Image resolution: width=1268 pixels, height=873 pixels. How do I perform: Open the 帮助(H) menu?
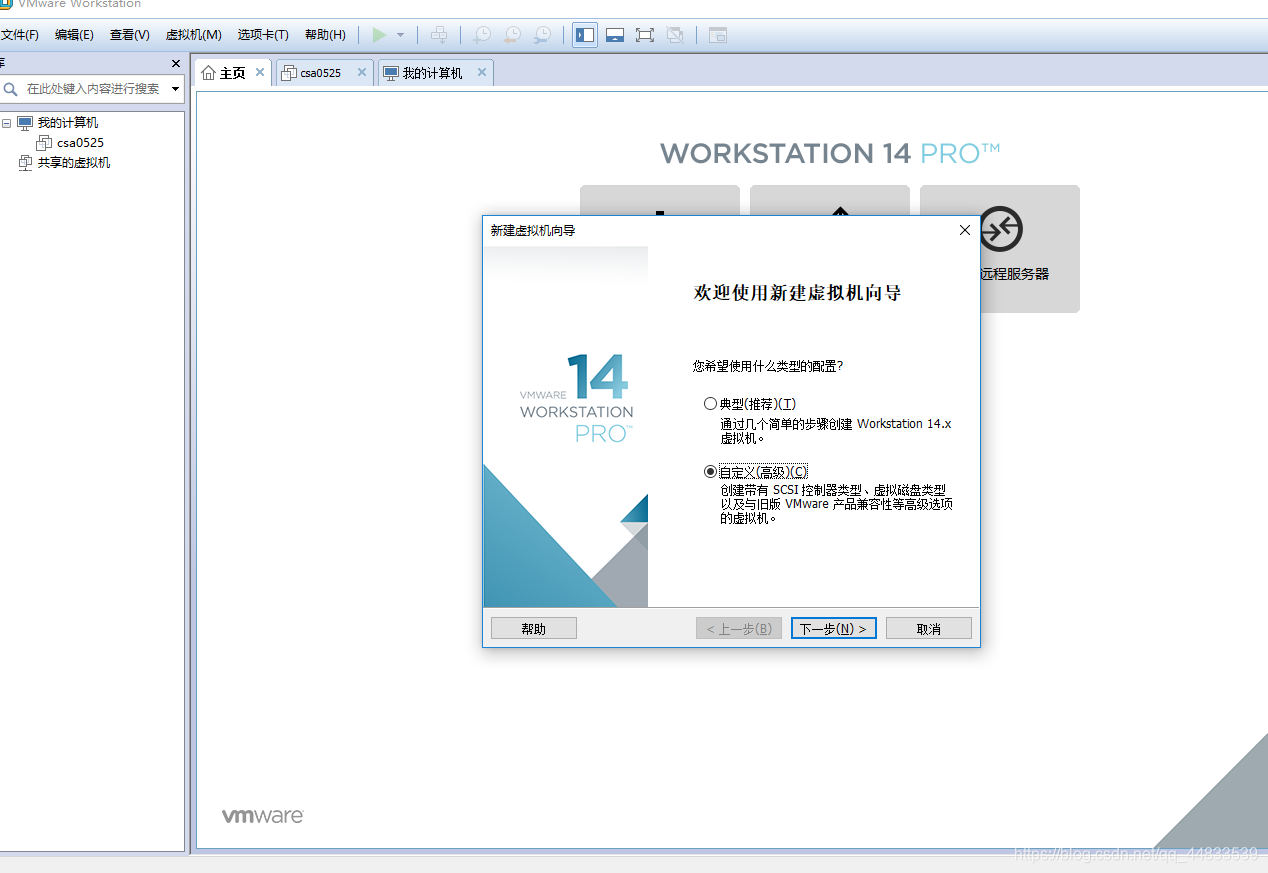click(325, 35)
